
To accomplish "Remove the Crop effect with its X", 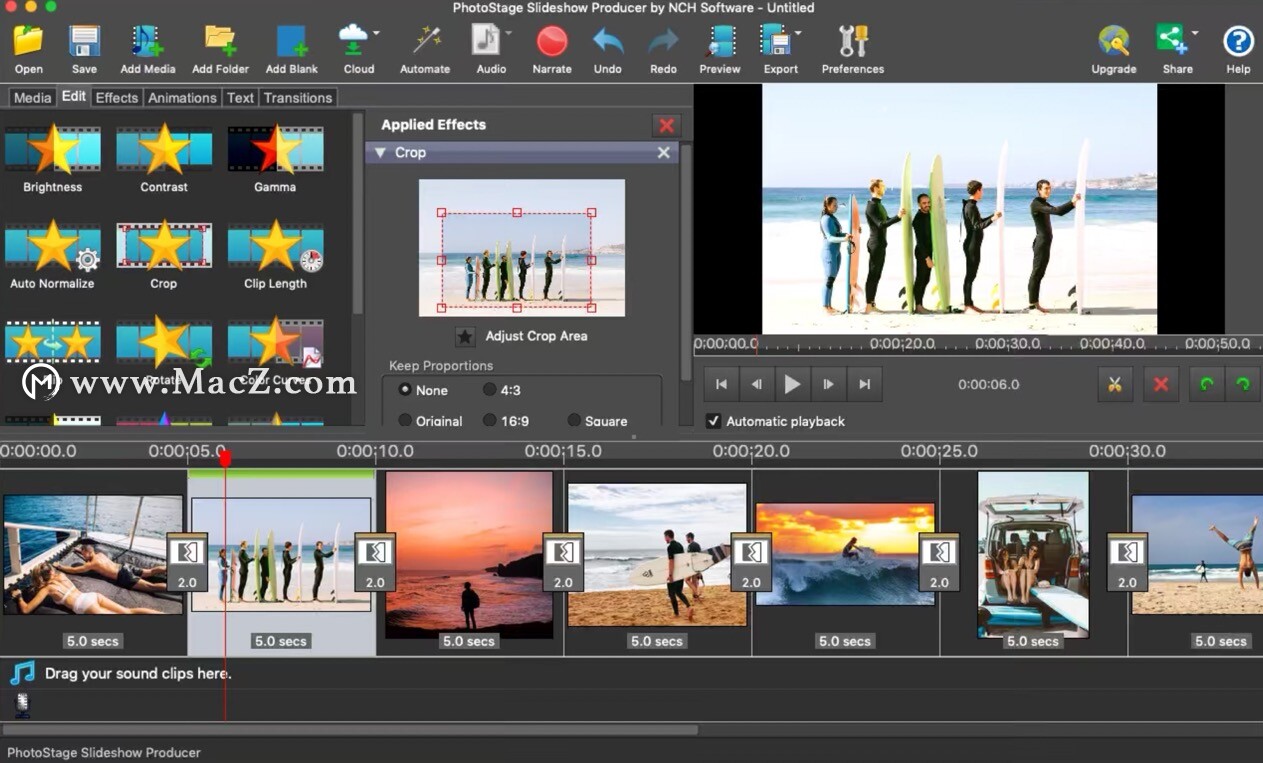I will pos(663,153).
